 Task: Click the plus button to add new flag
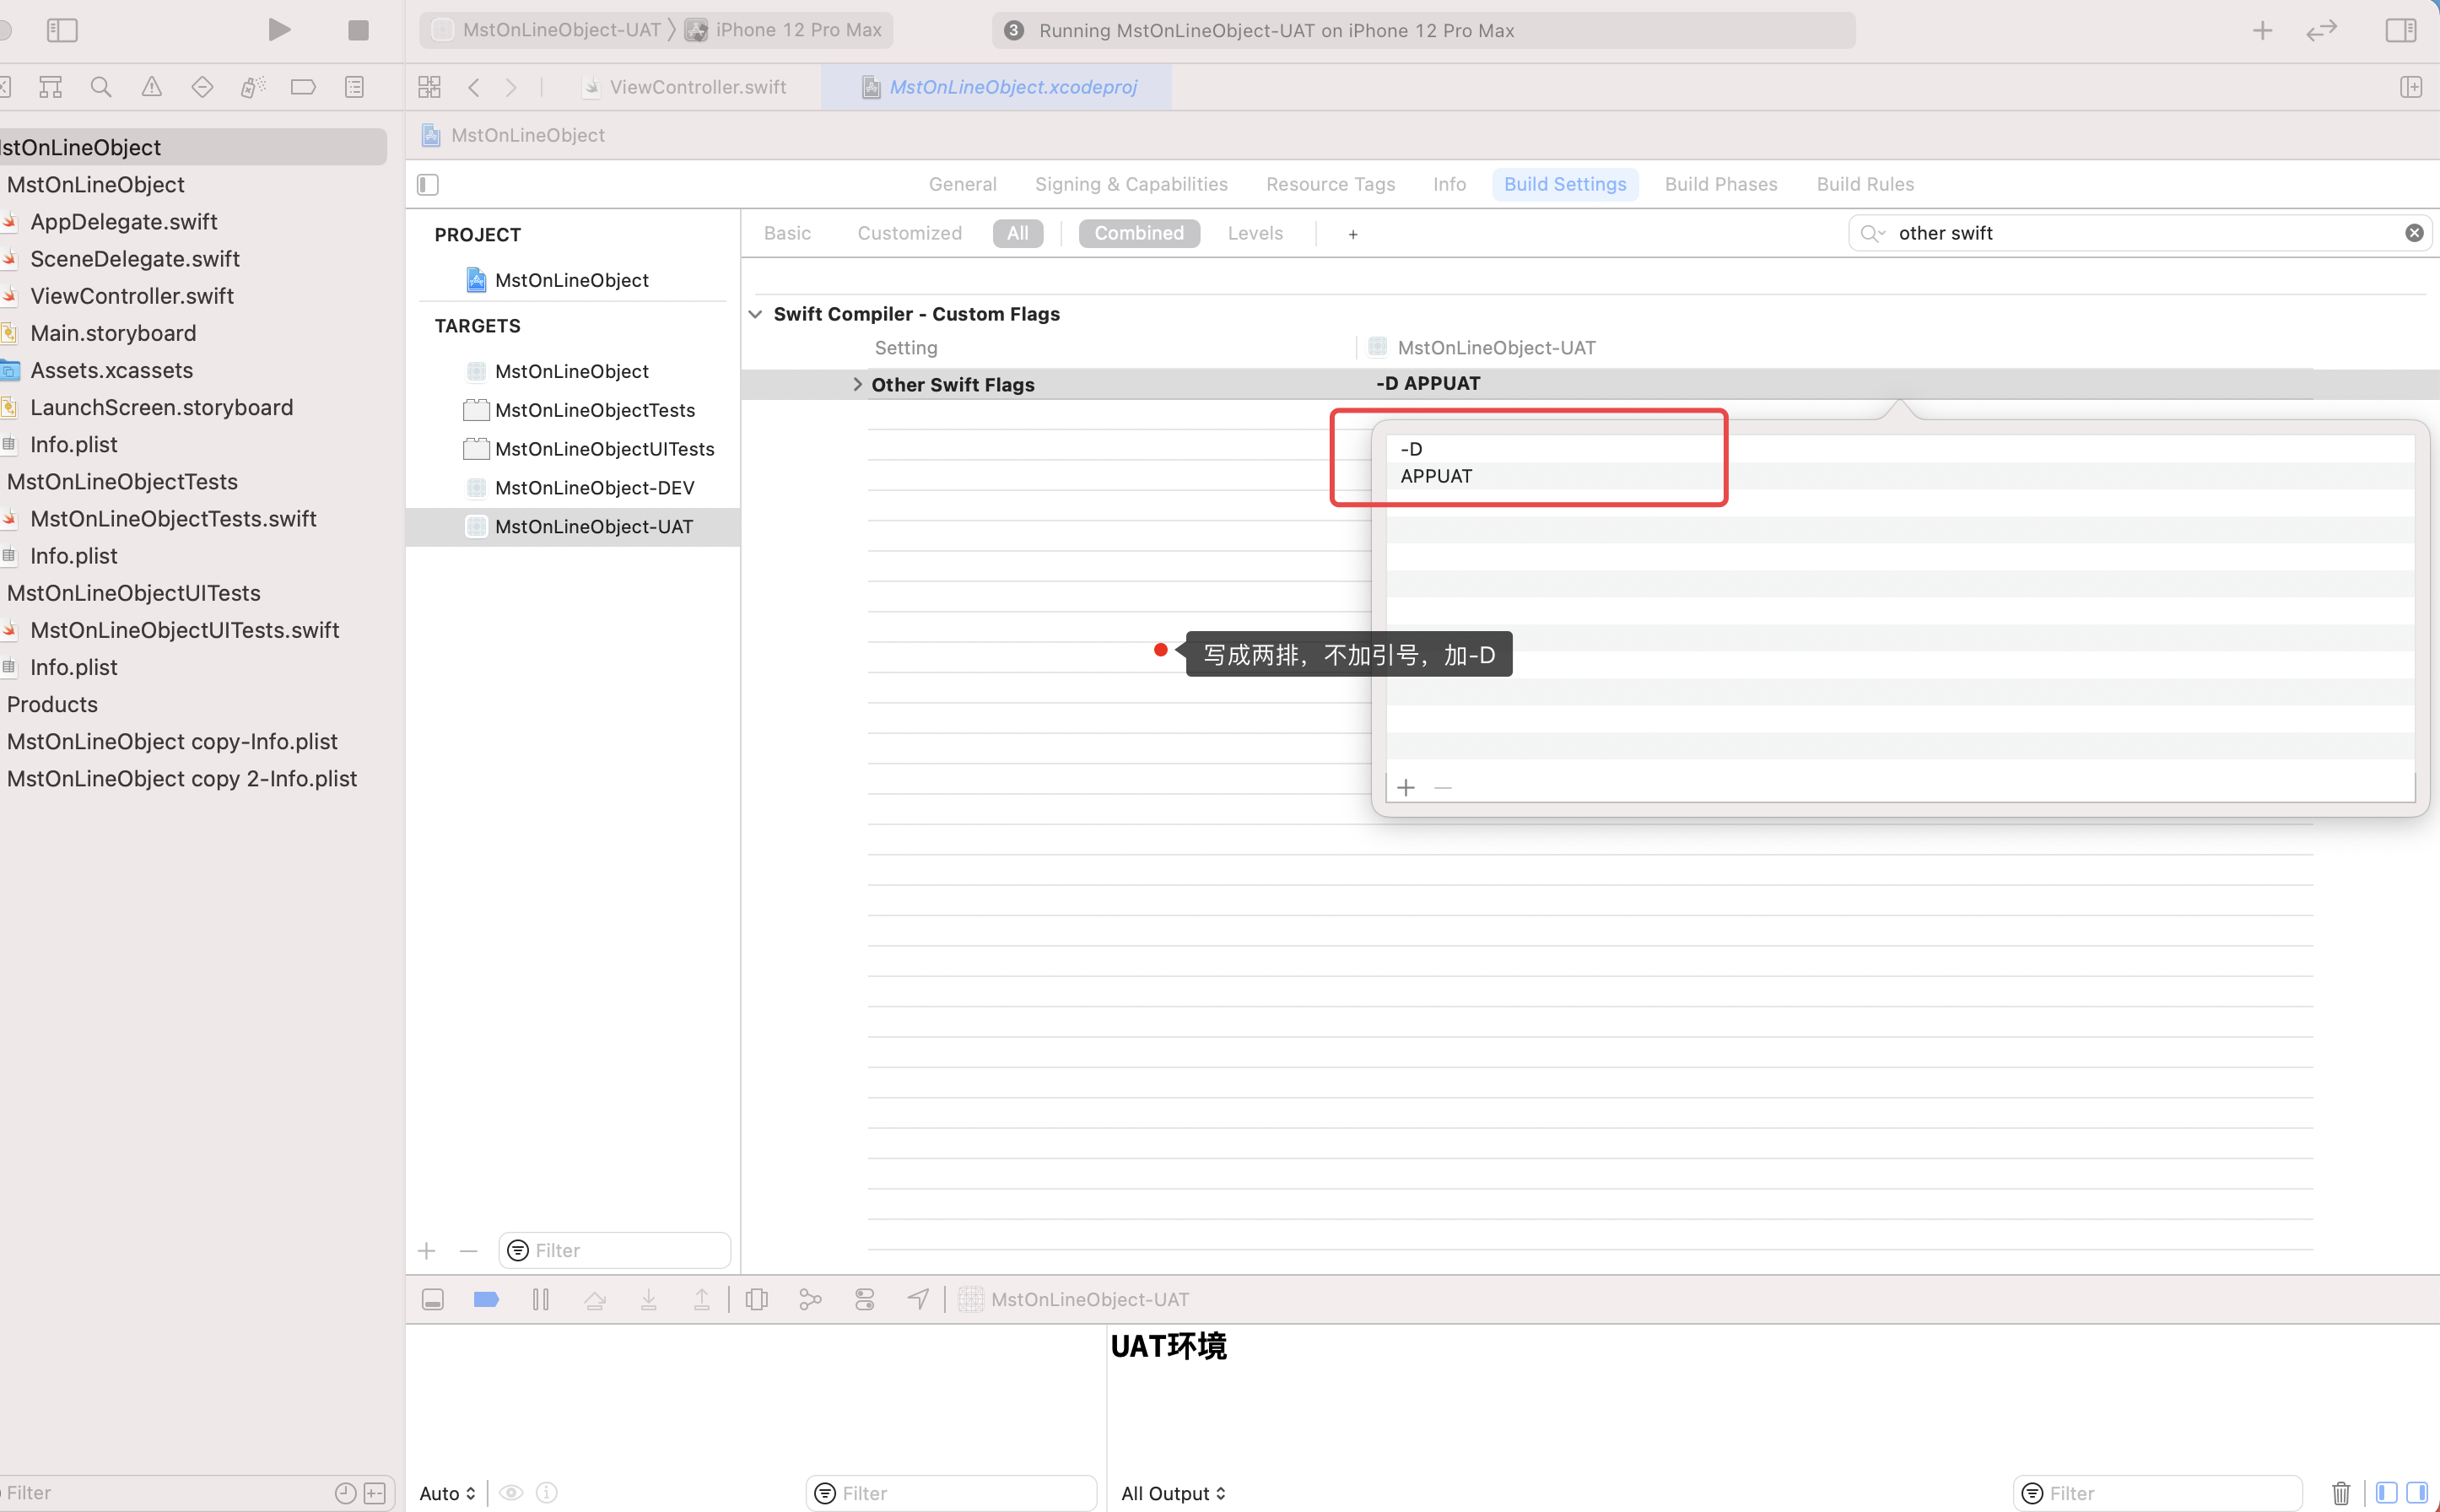(1406, 786)
